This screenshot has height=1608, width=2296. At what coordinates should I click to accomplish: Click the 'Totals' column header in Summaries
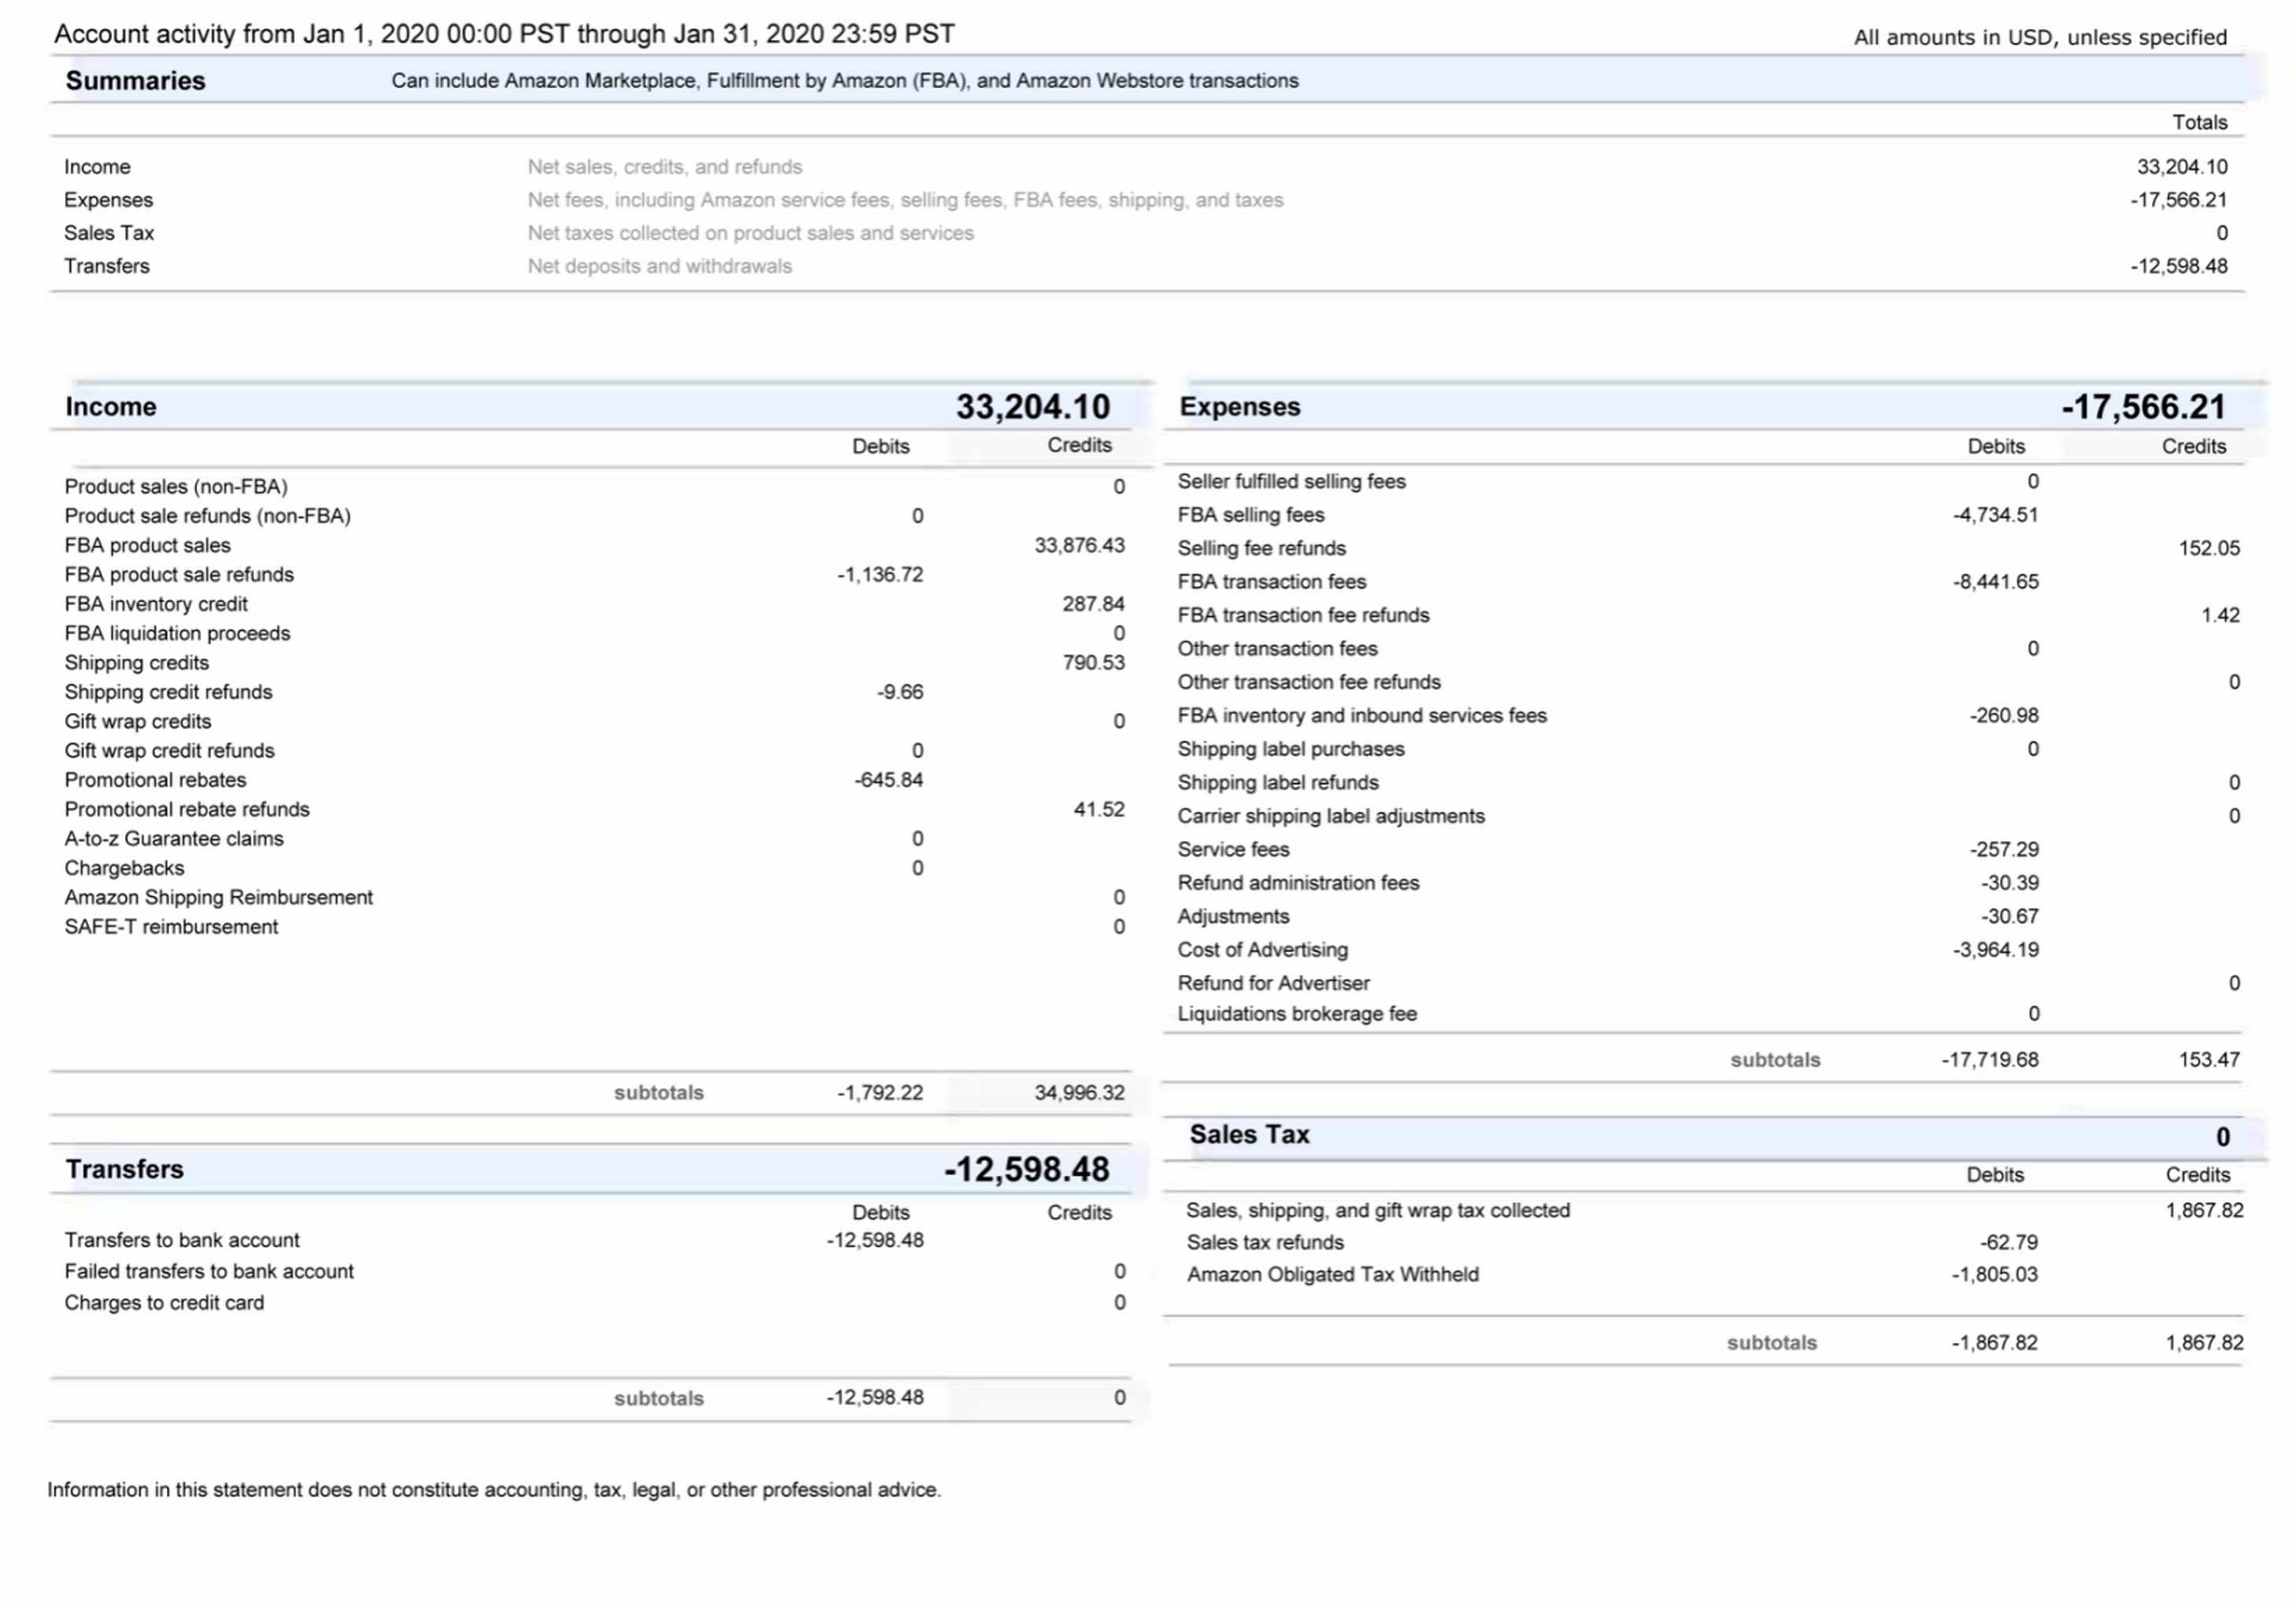click(x=2200, y=123)
